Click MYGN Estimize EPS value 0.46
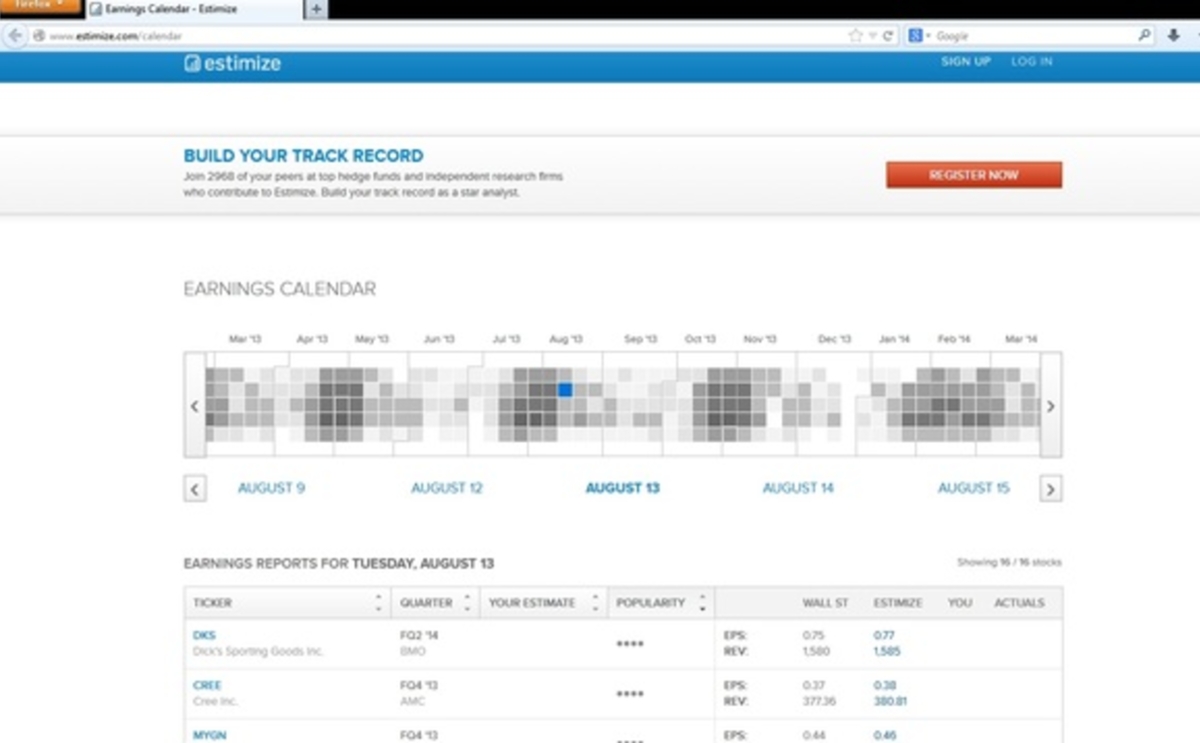Viewport: 1200px width, 743px height. pos(883,735)
